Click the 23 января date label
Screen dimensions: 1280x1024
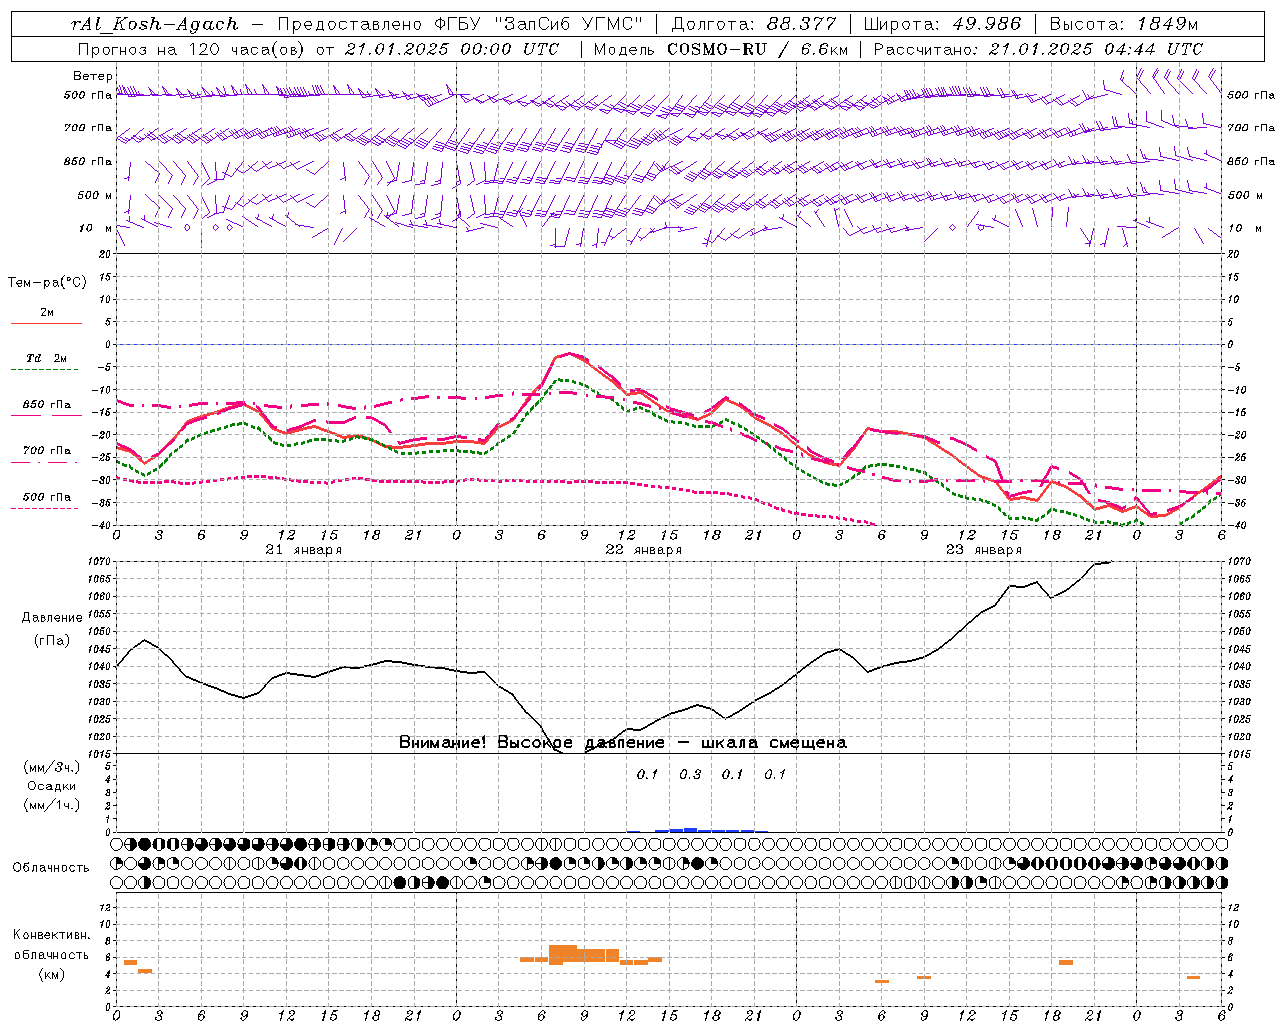[983, 550]
